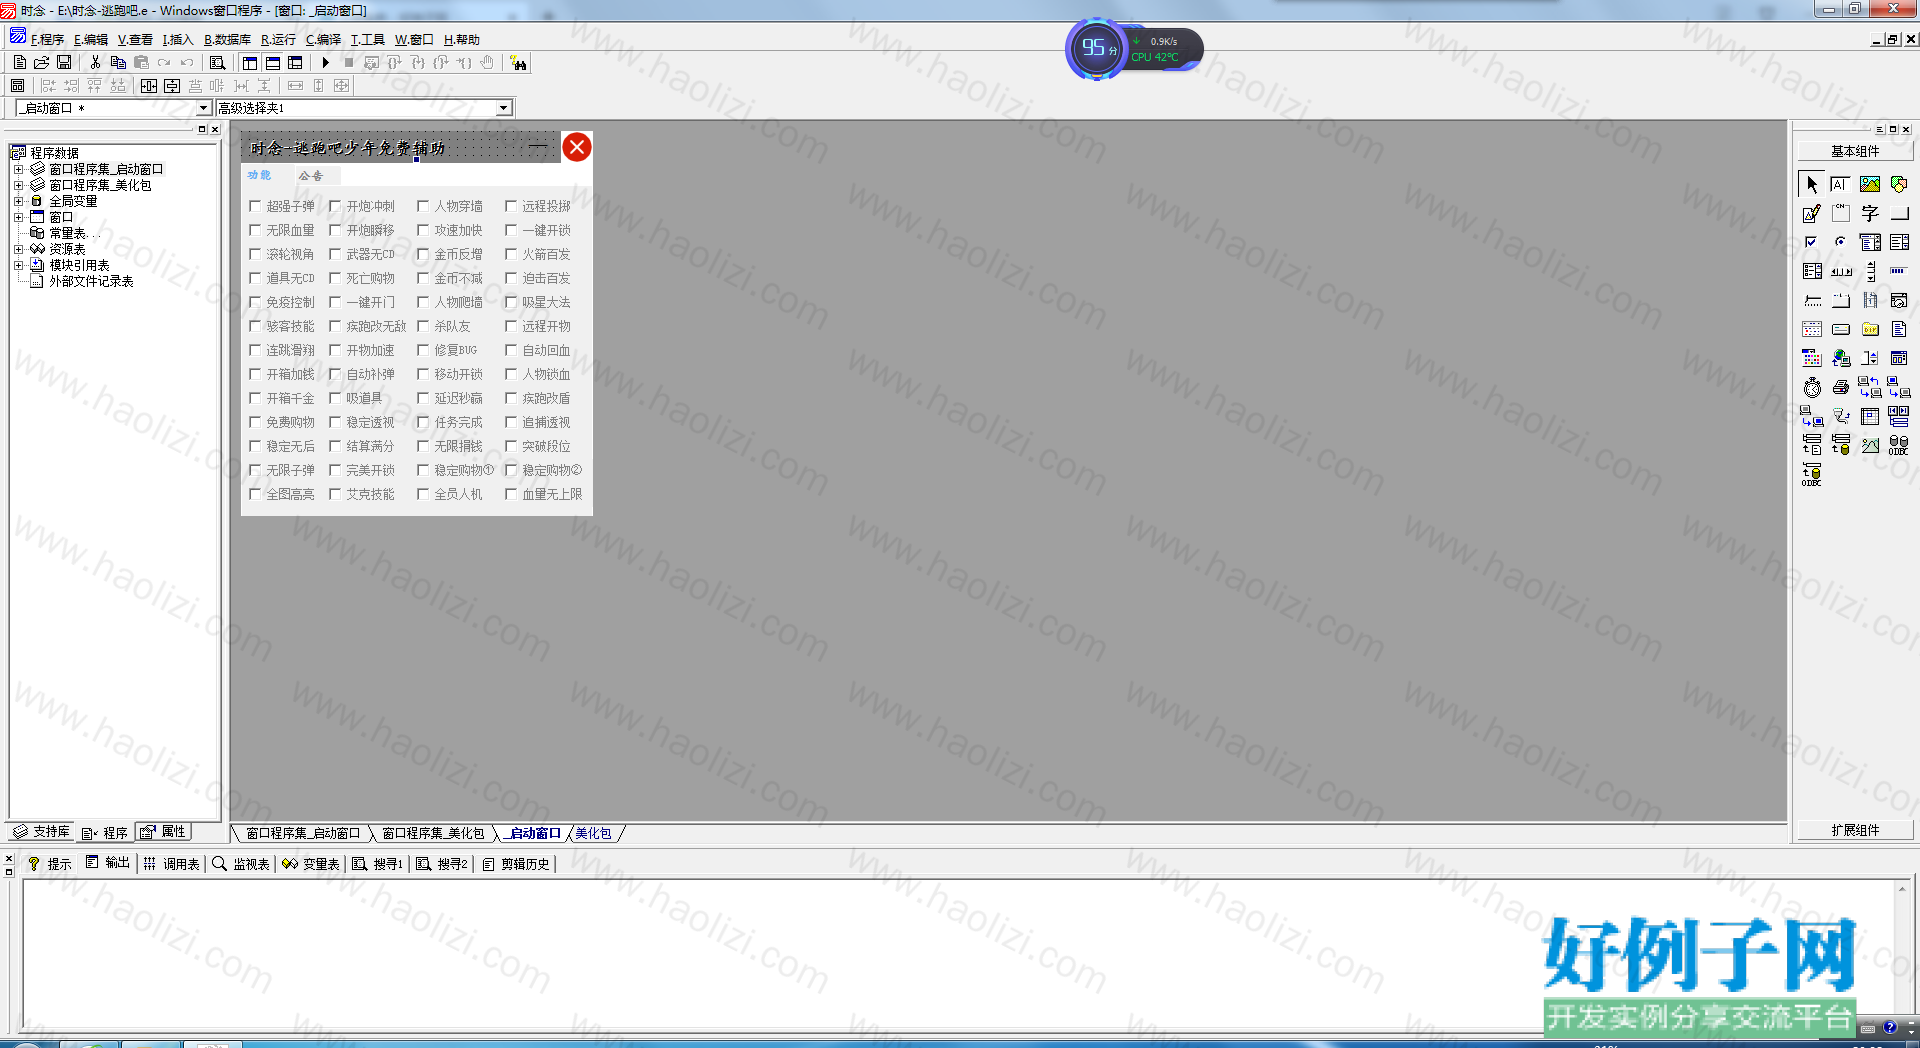Open a file with the folder icon
The height and width of the screenshot is (1048, 1920).
[x=41, y=62]
